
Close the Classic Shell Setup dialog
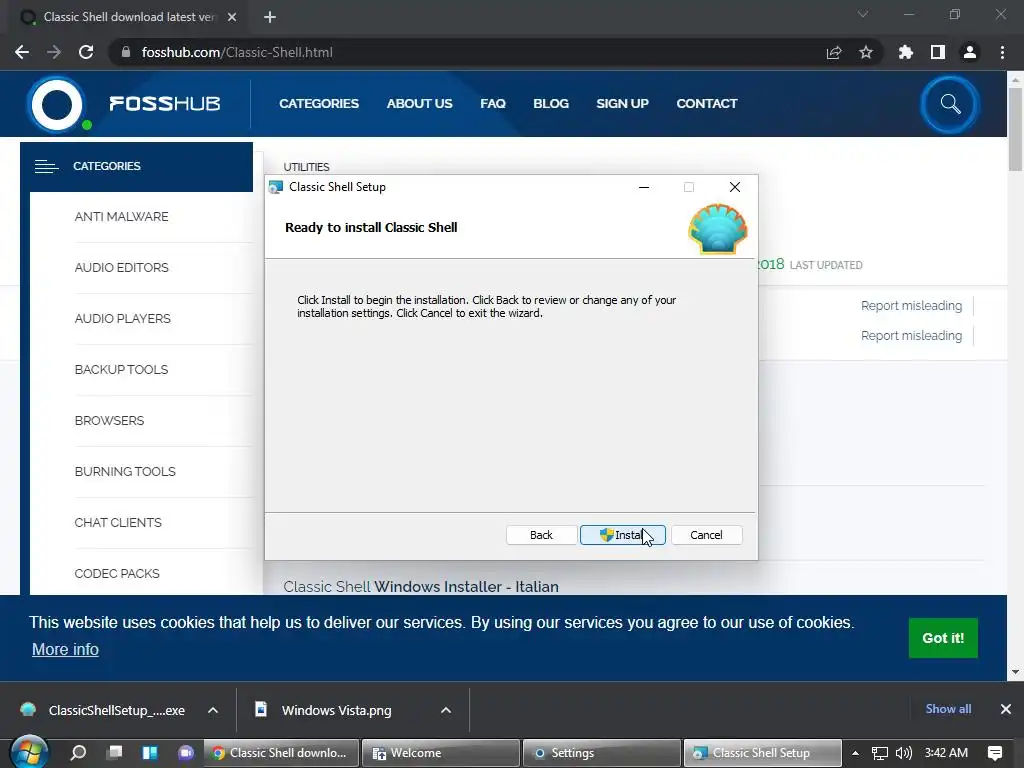pyautogui.click(x=735, y=187)
